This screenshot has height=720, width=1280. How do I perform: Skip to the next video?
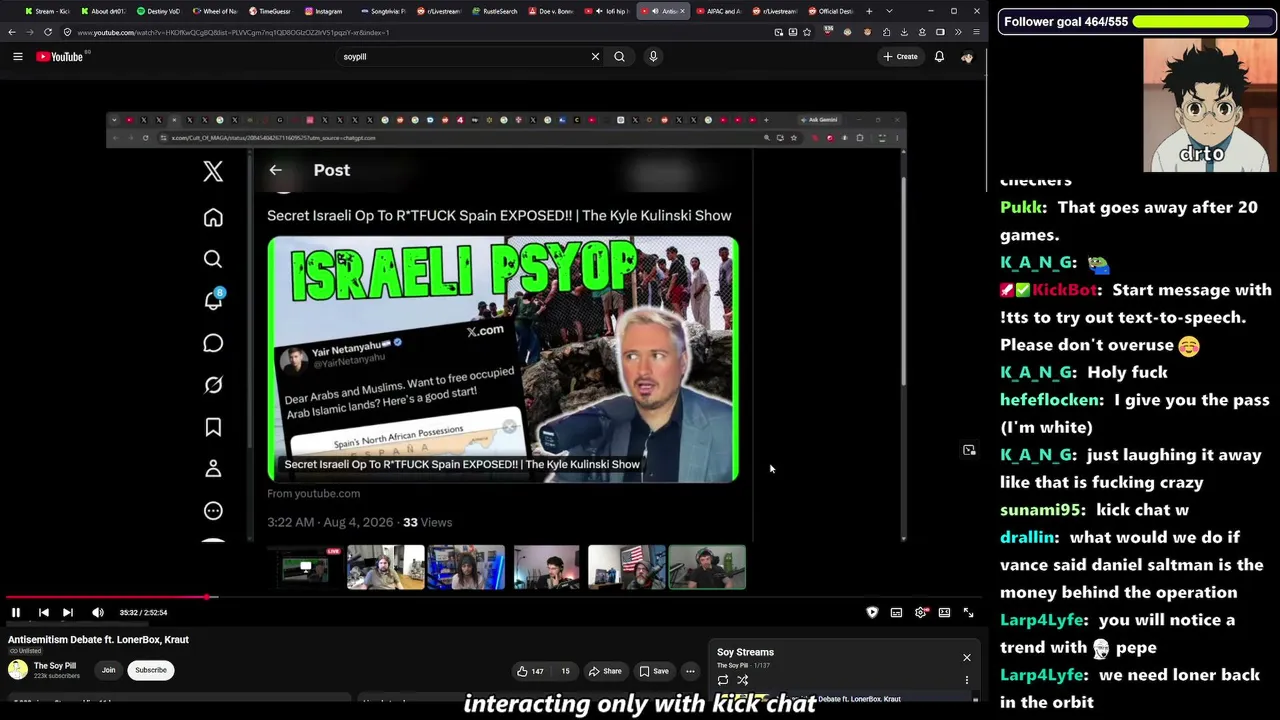(68, 612)
